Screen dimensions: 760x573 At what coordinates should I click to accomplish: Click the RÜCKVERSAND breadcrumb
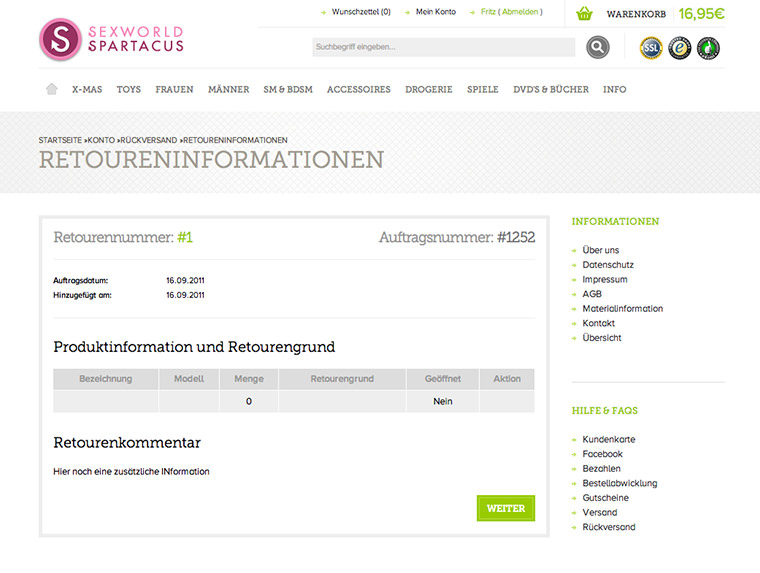coord(148,140)
